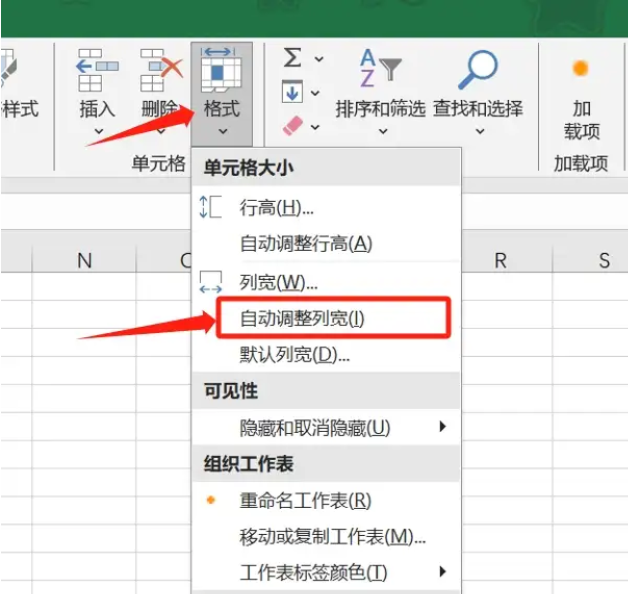Click the 插入 button label
Viewport: 628px width, 594px height.
click(x=97, y=109)
